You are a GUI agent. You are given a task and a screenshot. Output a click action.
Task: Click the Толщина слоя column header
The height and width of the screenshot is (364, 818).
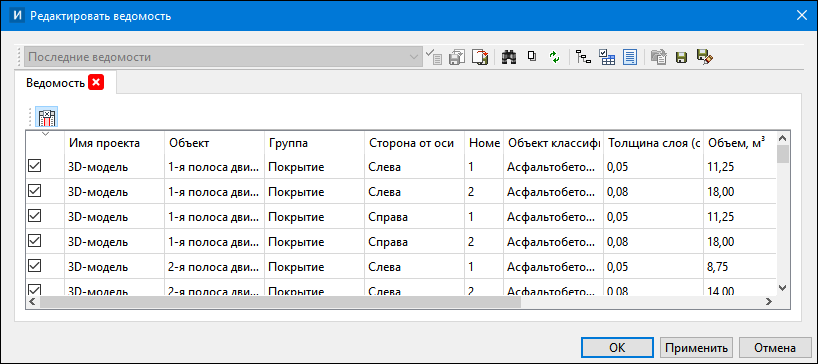coord(653,143)
